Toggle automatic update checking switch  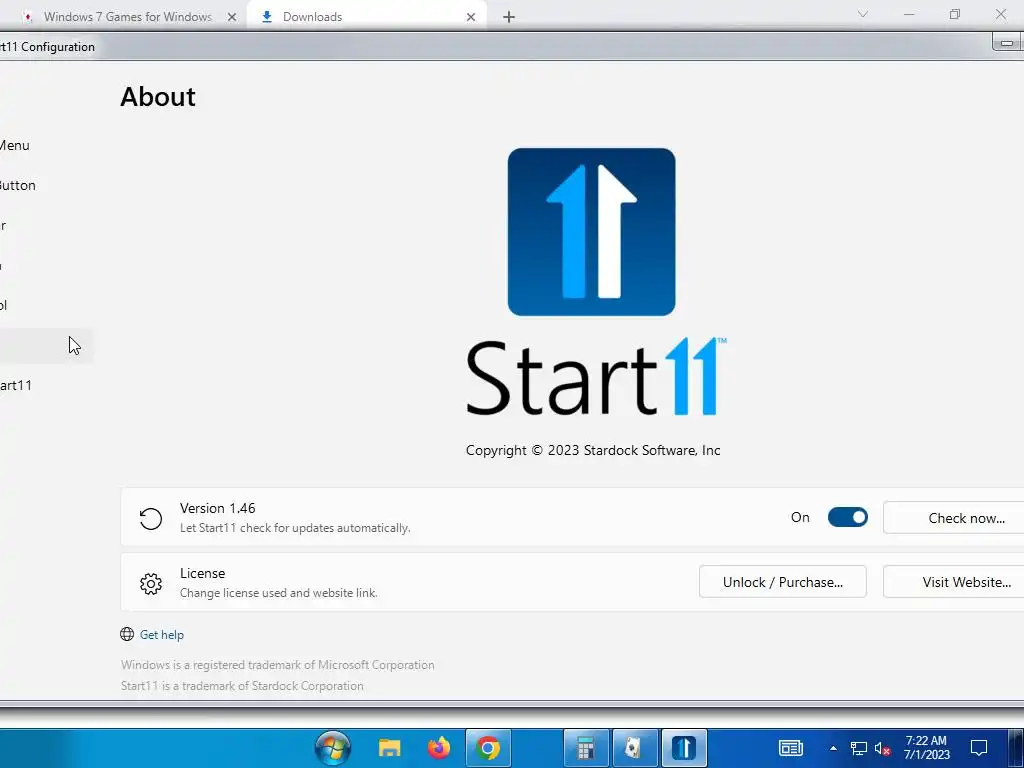pos(848,517)
